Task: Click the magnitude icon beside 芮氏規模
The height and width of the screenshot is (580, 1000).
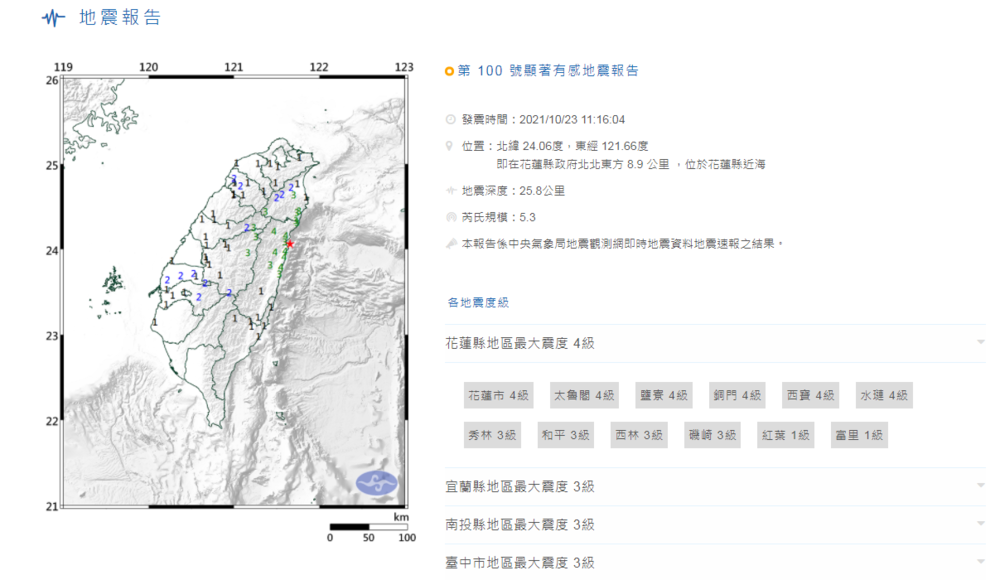Action: pyautogui.click(x=450, y=217)
